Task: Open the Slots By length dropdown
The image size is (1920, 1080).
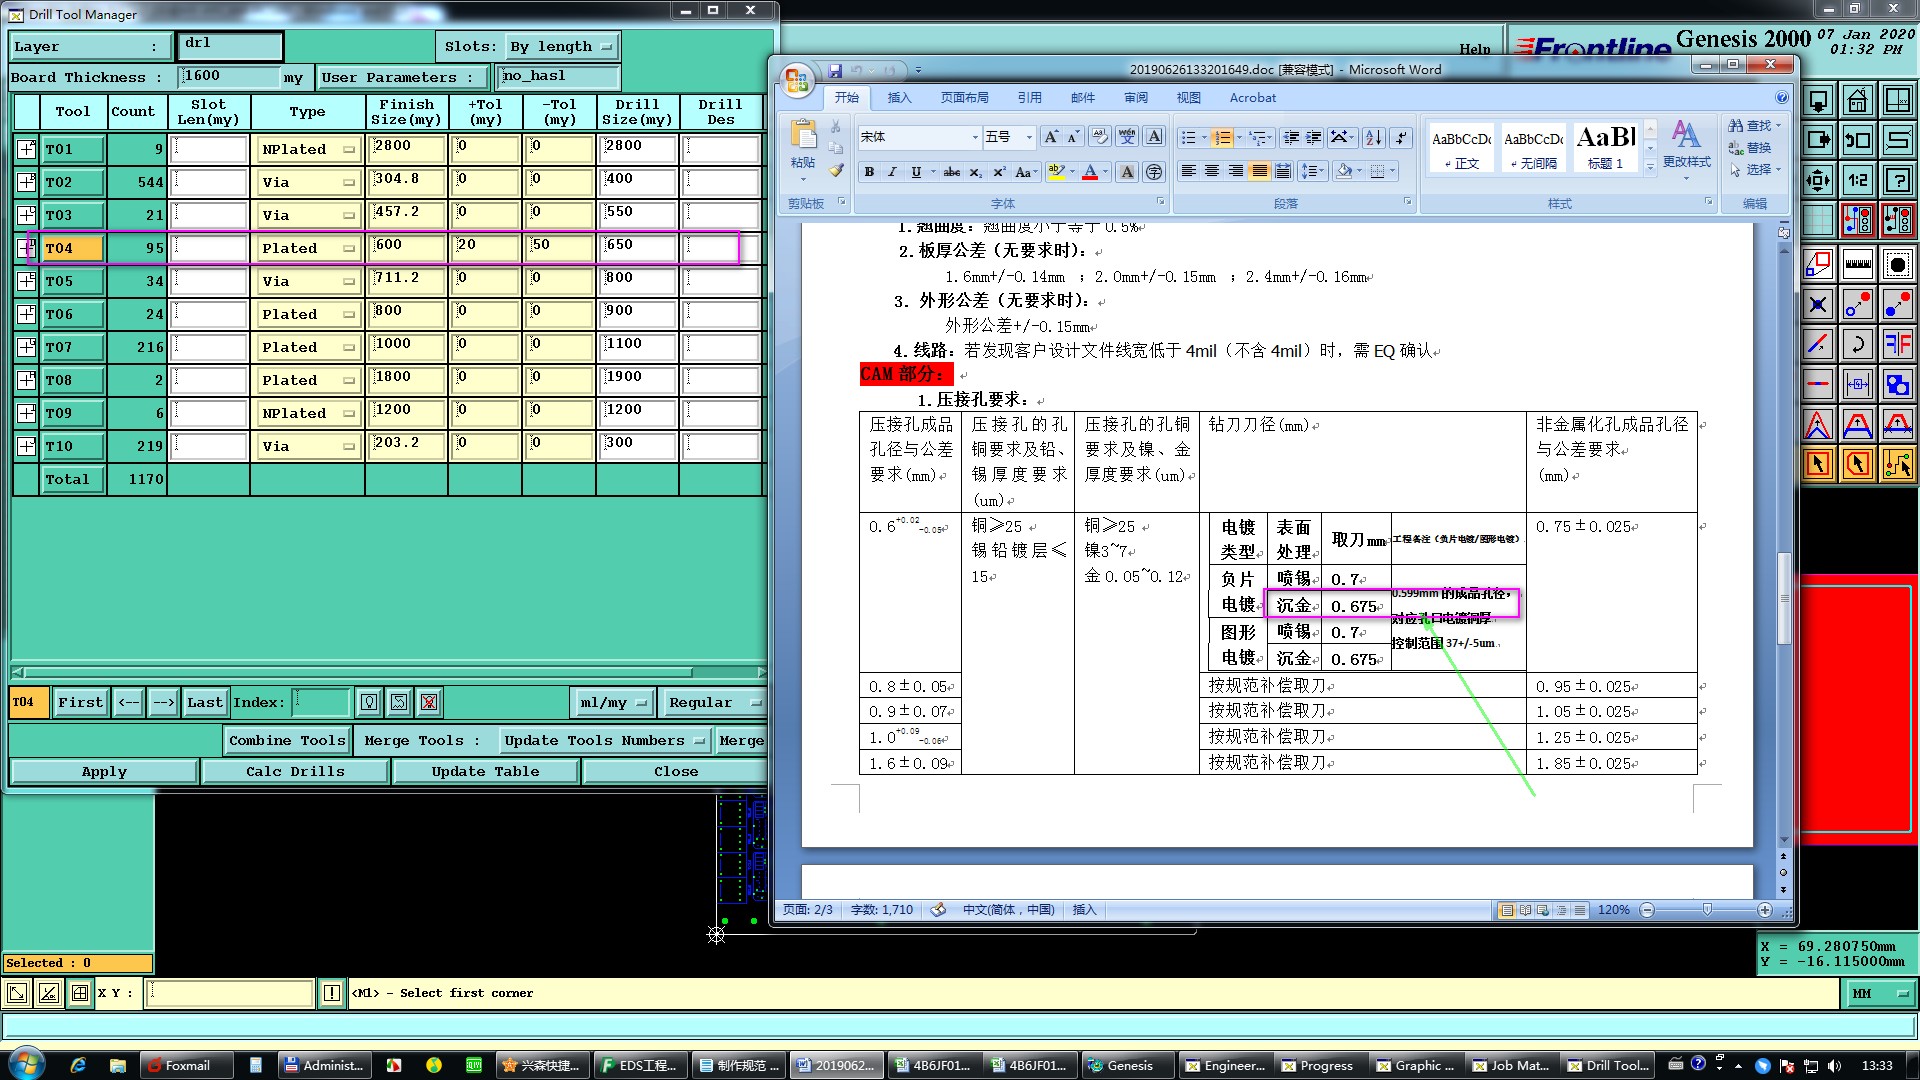Action: 561,47
